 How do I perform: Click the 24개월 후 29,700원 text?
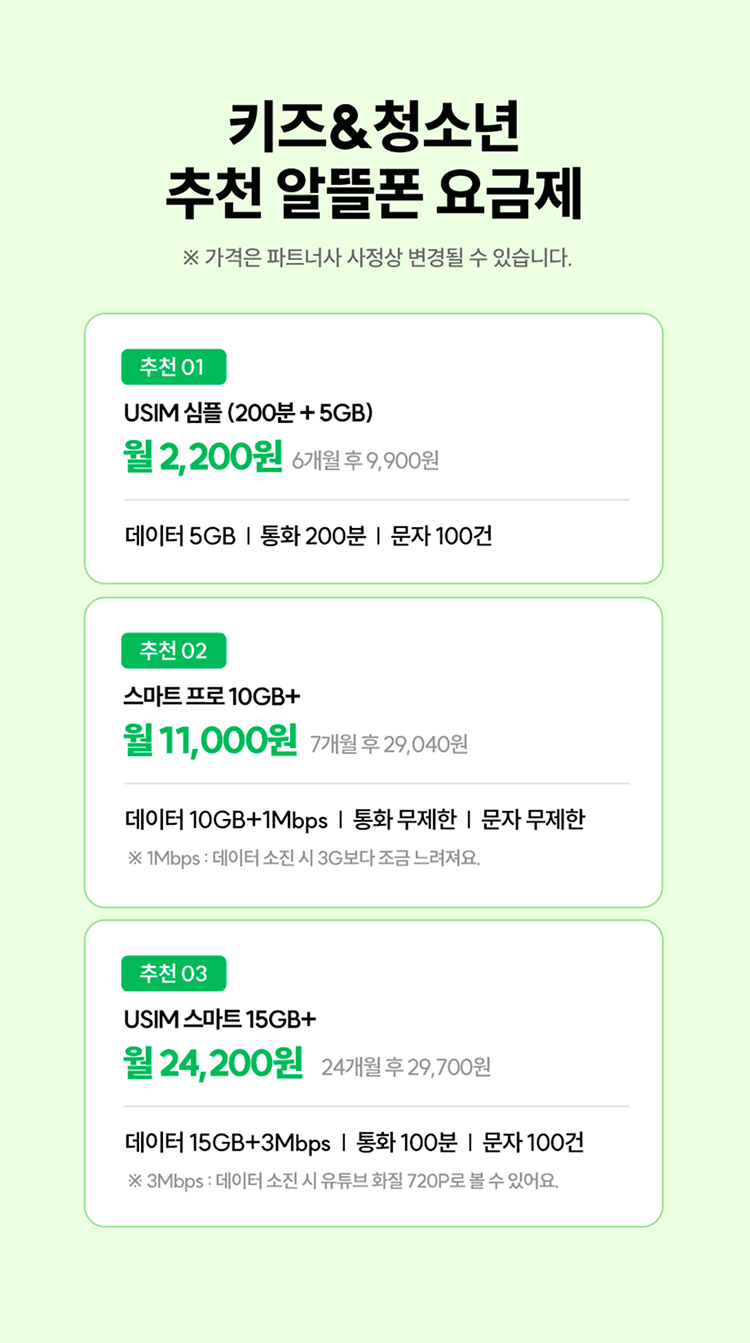pos(406,1068)
